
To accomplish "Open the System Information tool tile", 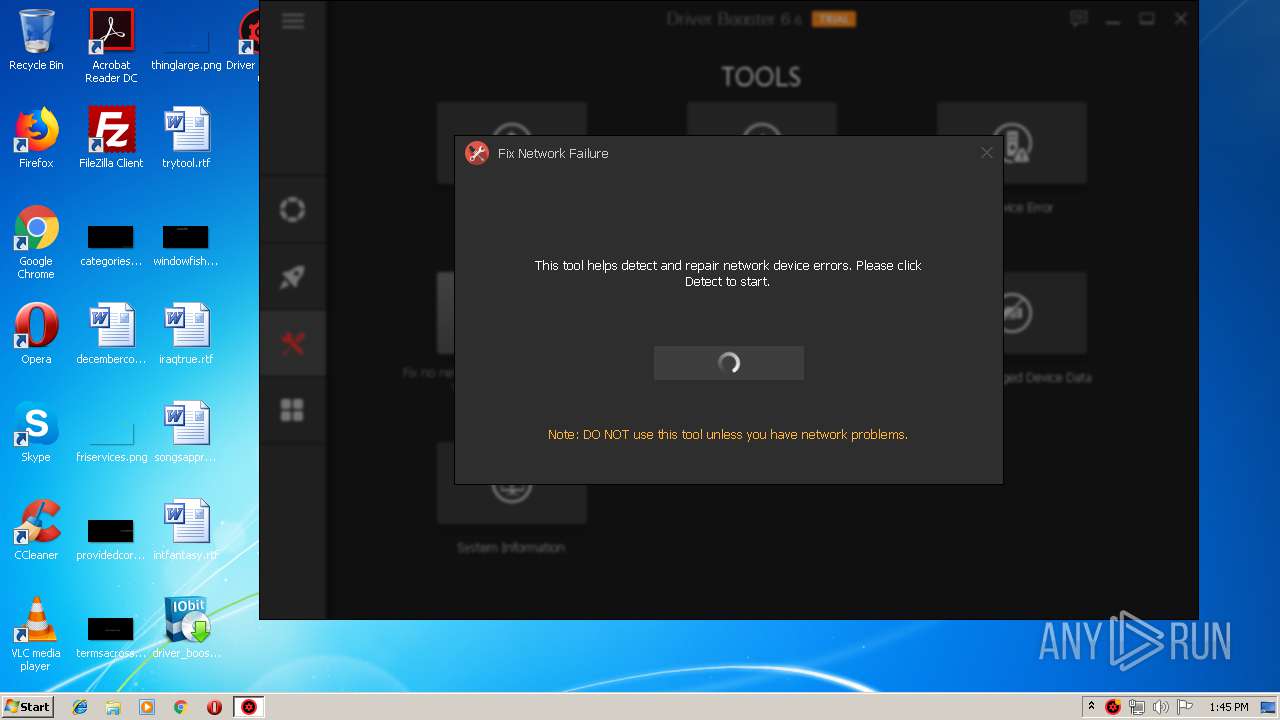I will (511, 499).
